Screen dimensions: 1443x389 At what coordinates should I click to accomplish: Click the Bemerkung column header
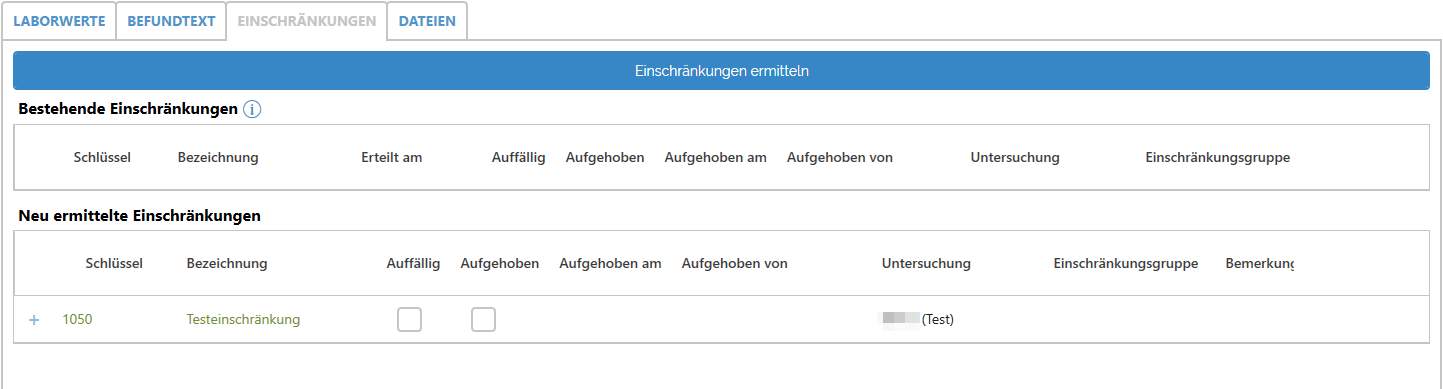(1260, 264)
